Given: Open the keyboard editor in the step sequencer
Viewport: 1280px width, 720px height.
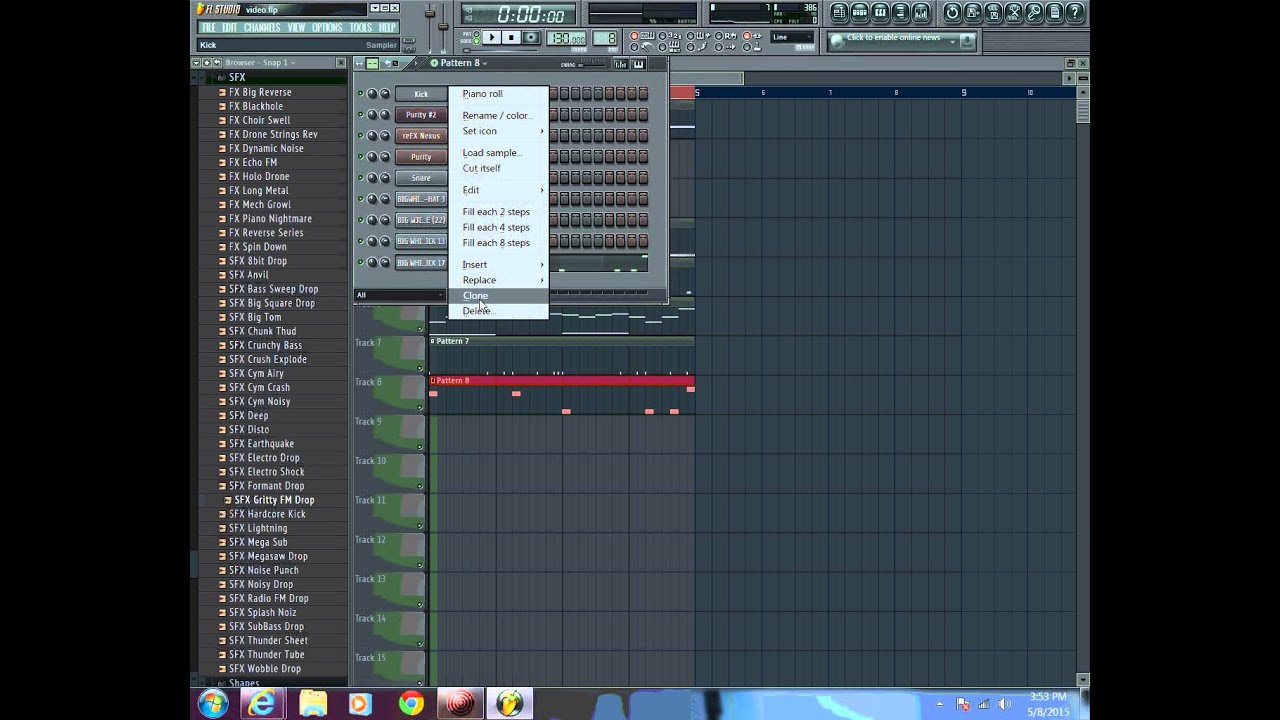Looking at the screenshot, I should point(638,64).
